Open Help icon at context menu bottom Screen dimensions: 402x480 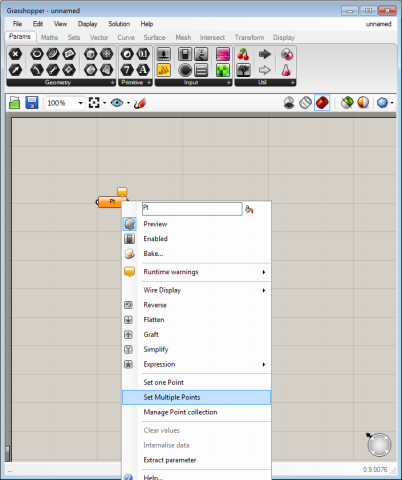129,477
